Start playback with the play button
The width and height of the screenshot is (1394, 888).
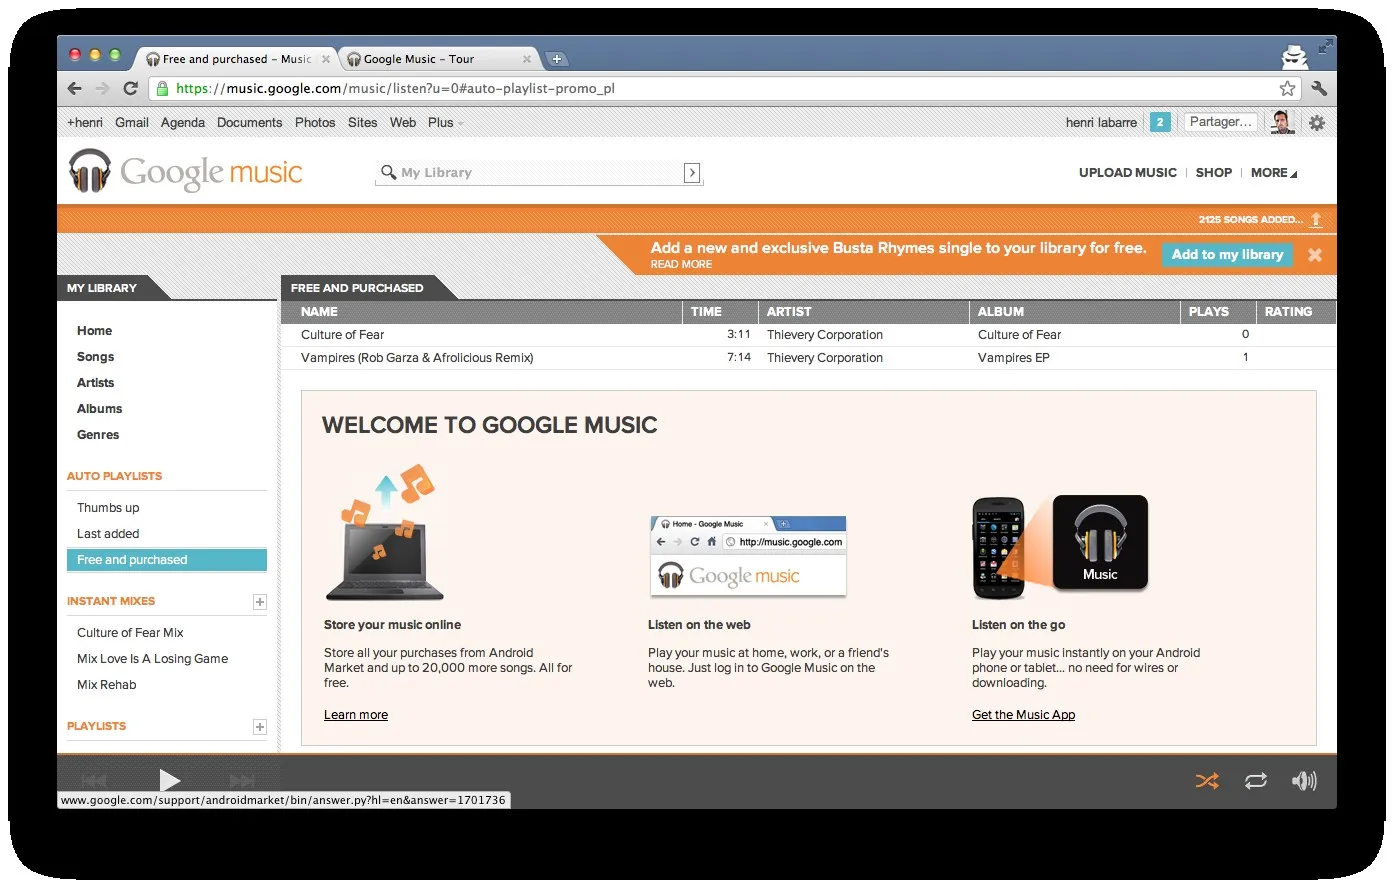(x=170, y=780)
